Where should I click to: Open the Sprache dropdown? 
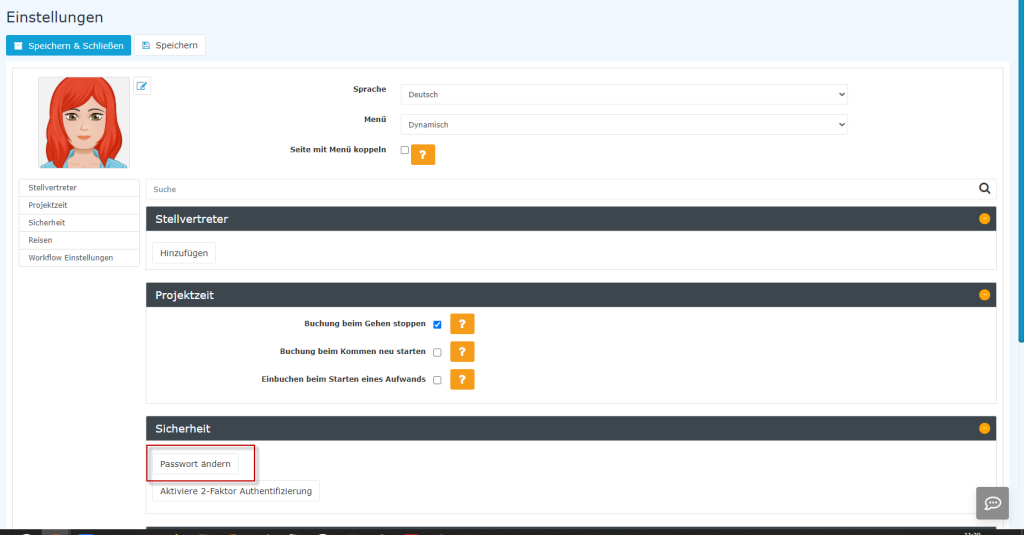623,95
